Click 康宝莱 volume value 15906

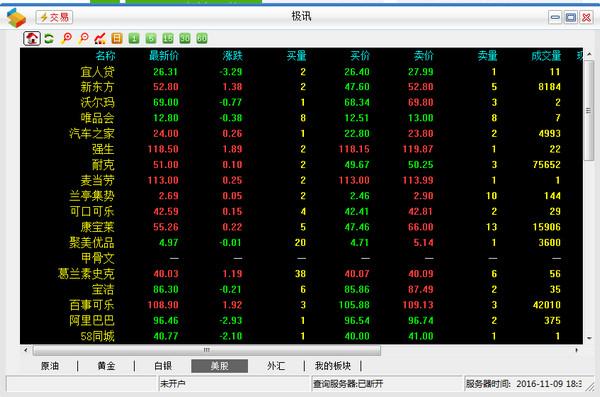547,227
